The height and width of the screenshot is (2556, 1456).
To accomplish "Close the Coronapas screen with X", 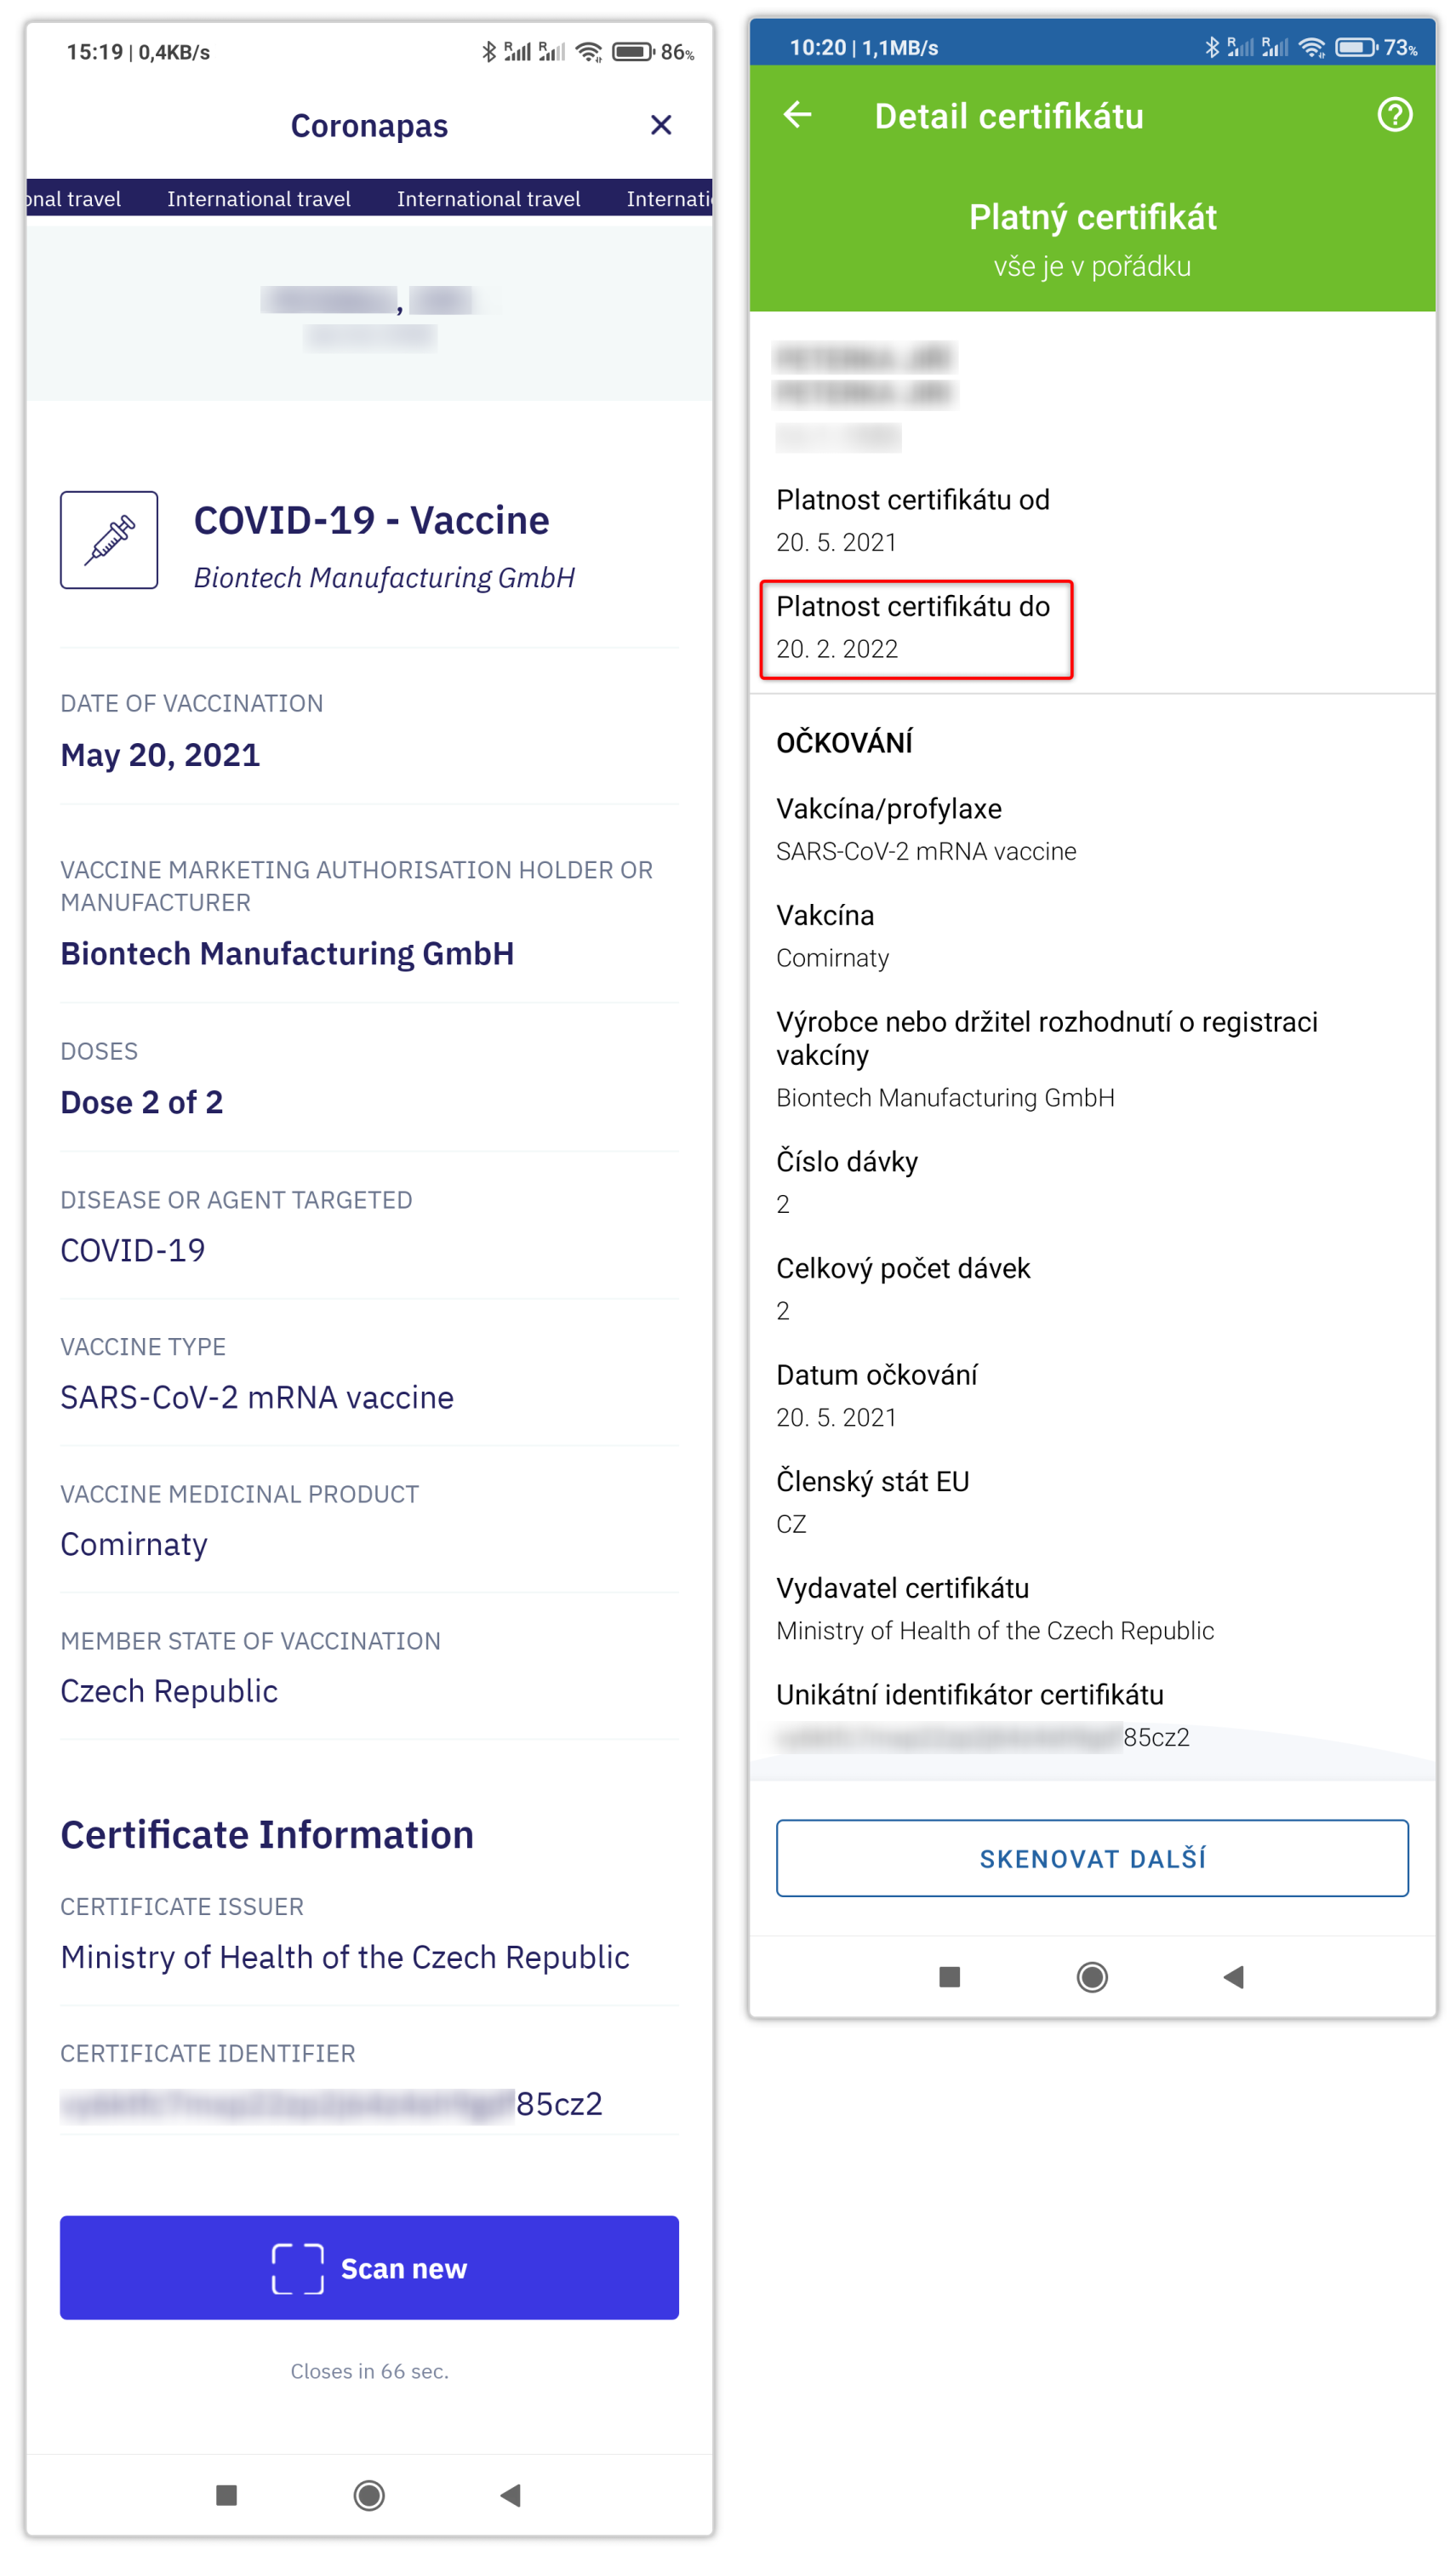I will (x=660, y=125).
